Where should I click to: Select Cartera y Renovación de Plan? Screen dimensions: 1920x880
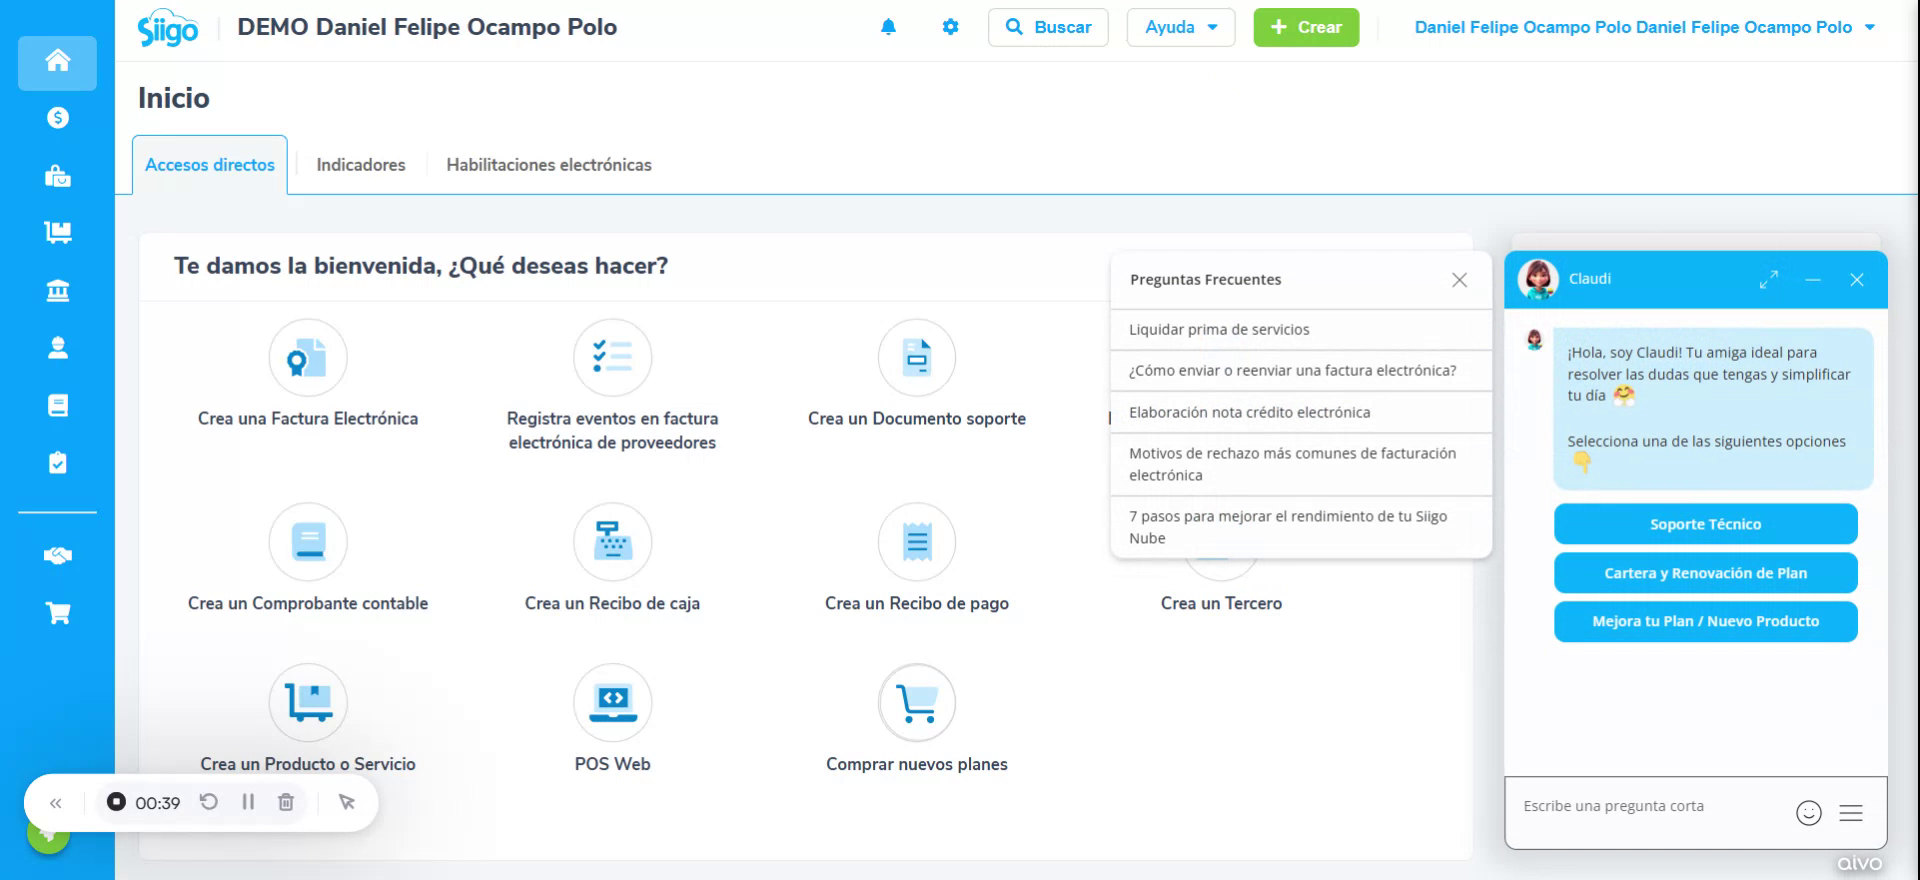[1705, 573]
